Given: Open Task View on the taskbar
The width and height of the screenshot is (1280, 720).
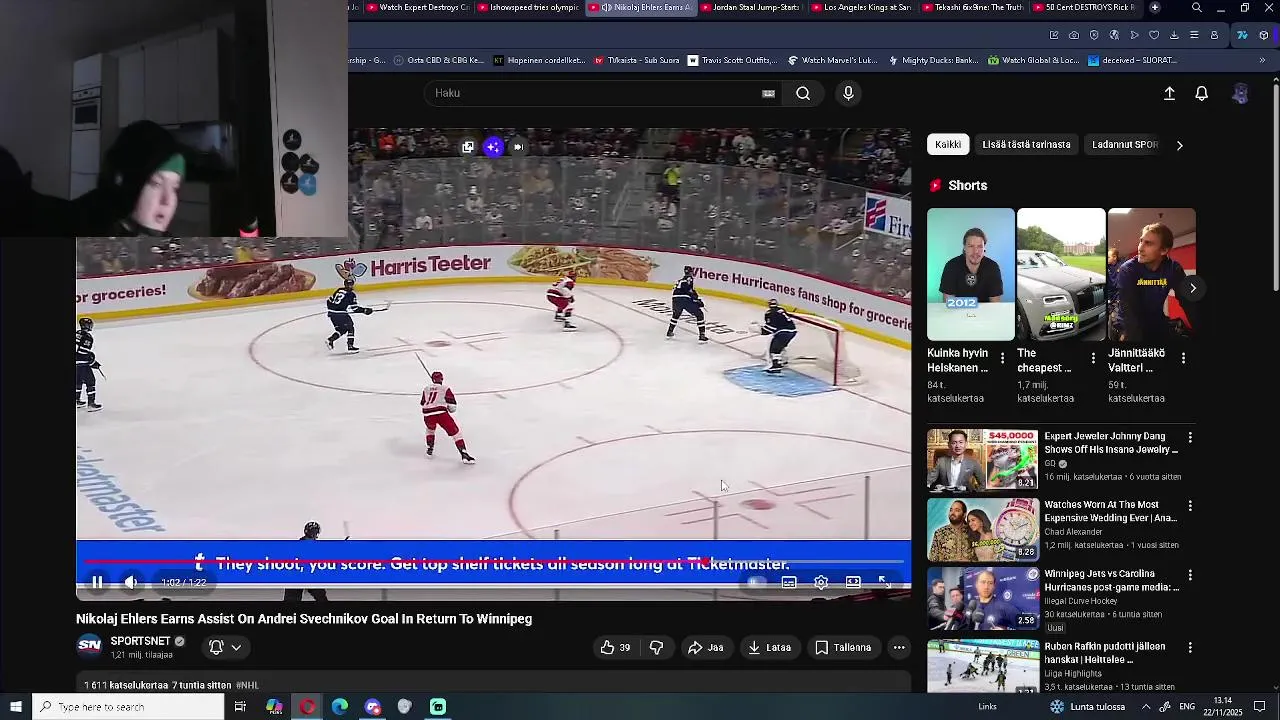Looking at the screenshot, I should click(x=240, y=707).
